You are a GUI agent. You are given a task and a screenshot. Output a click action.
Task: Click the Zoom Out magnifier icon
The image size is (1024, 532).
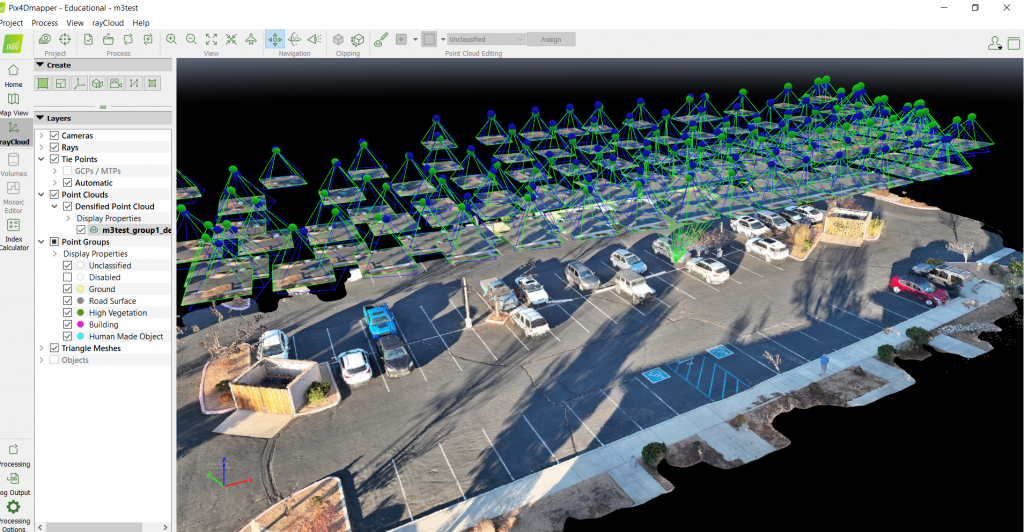pos(191,39)
